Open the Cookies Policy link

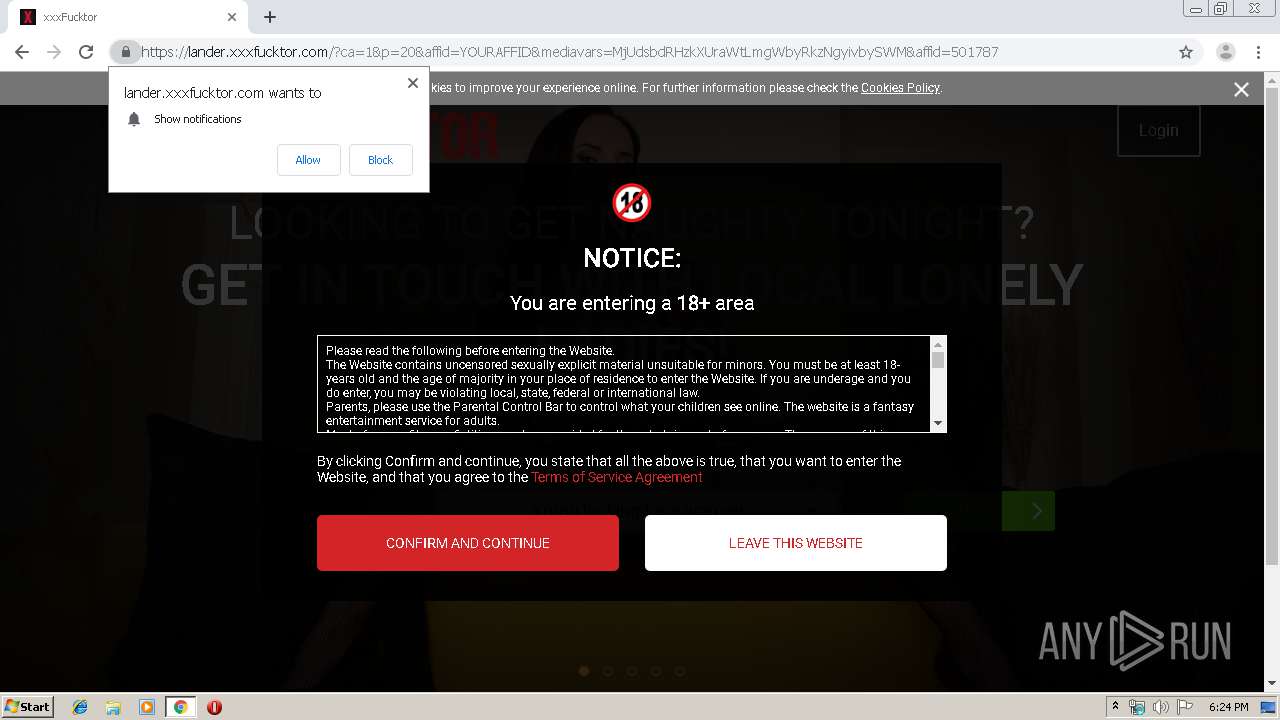click(900, 88)
